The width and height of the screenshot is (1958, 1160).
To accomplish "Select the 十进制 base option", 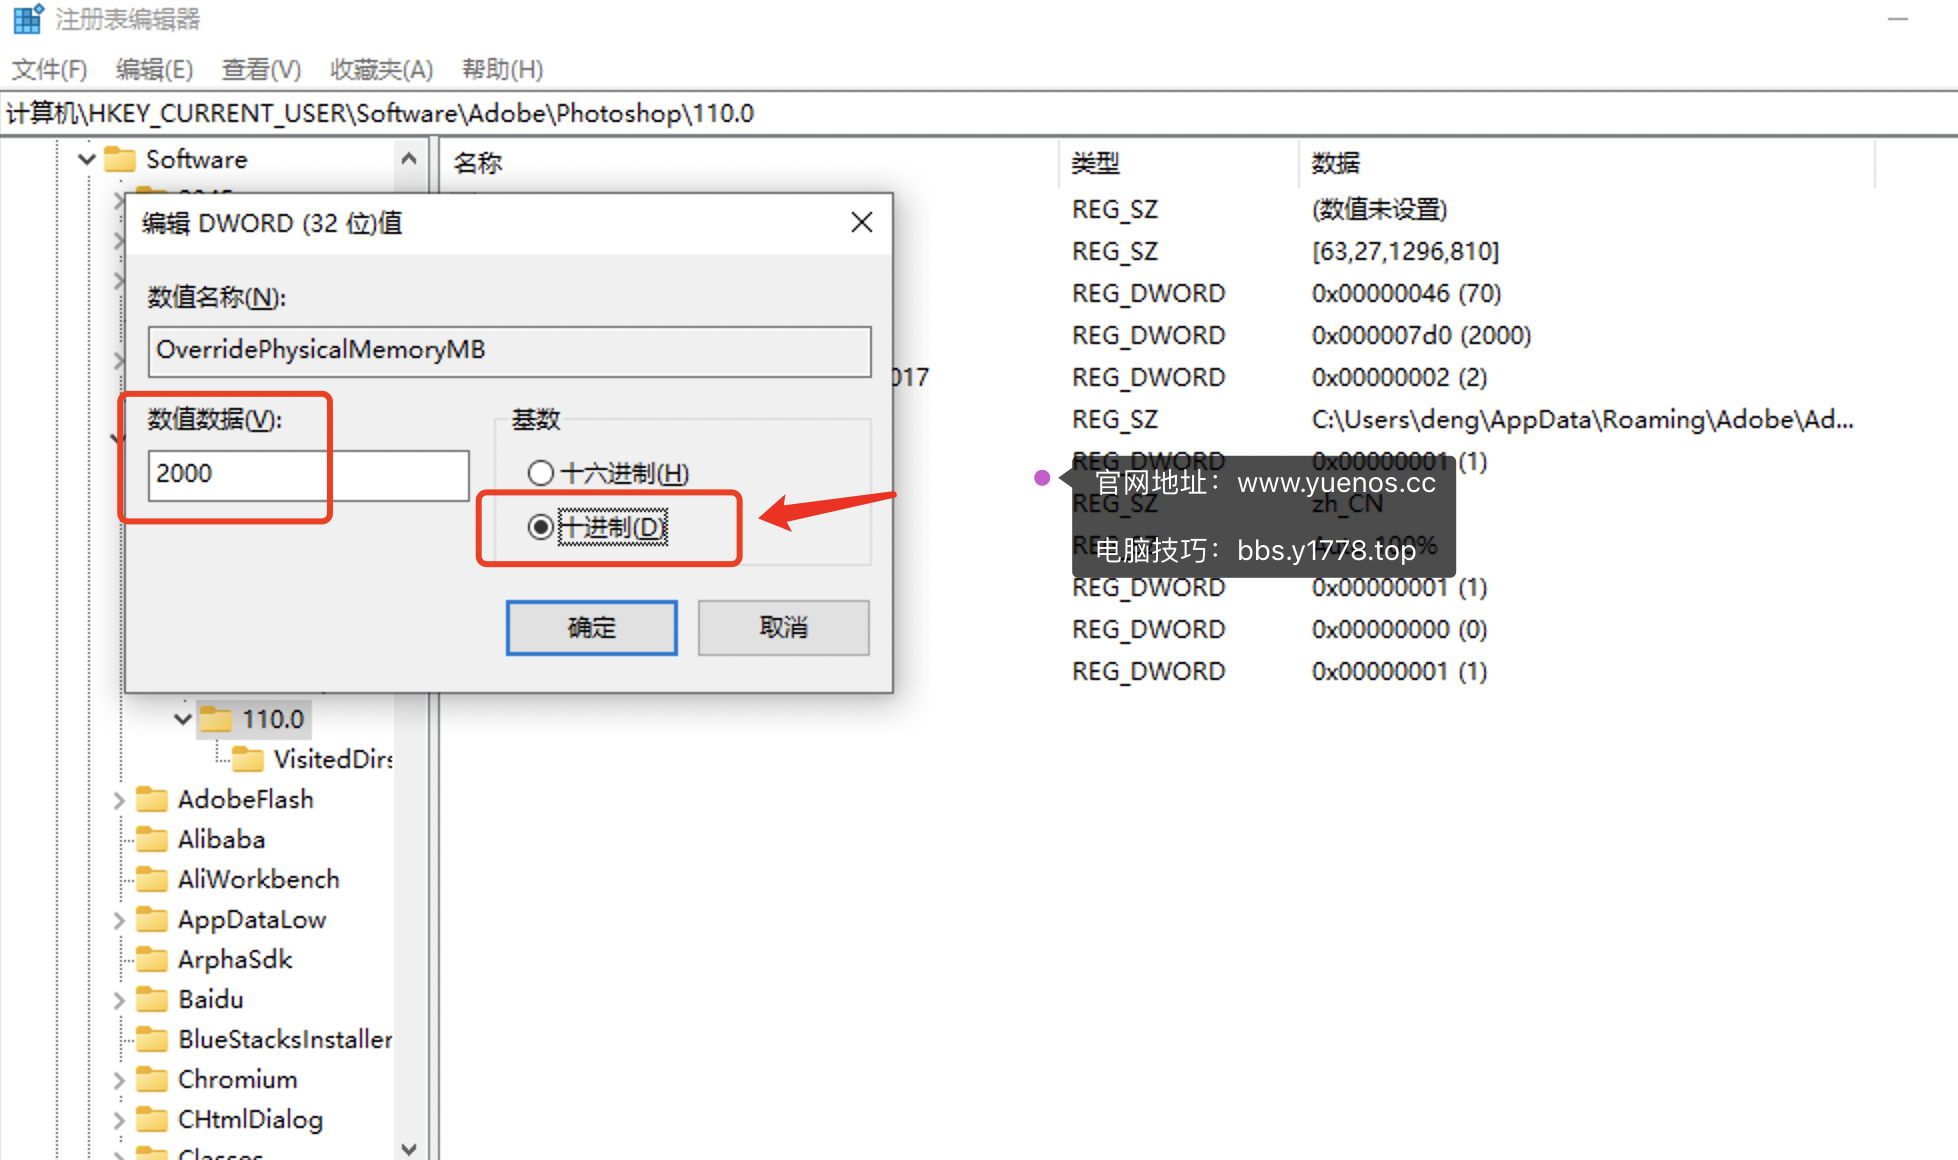I will coord(541,527).
